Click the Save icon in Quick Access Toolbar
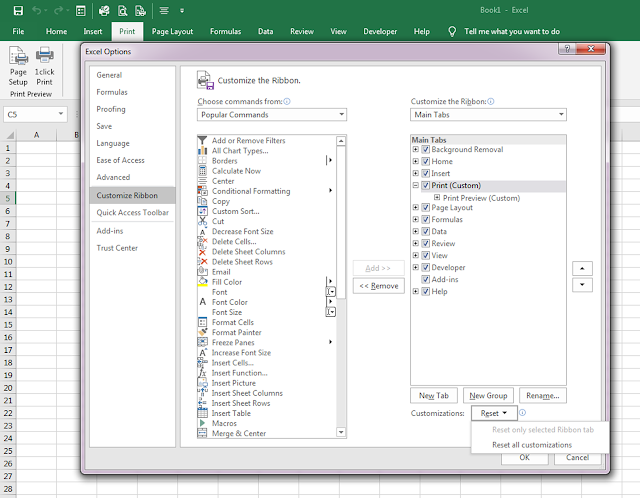 (18, 11)
